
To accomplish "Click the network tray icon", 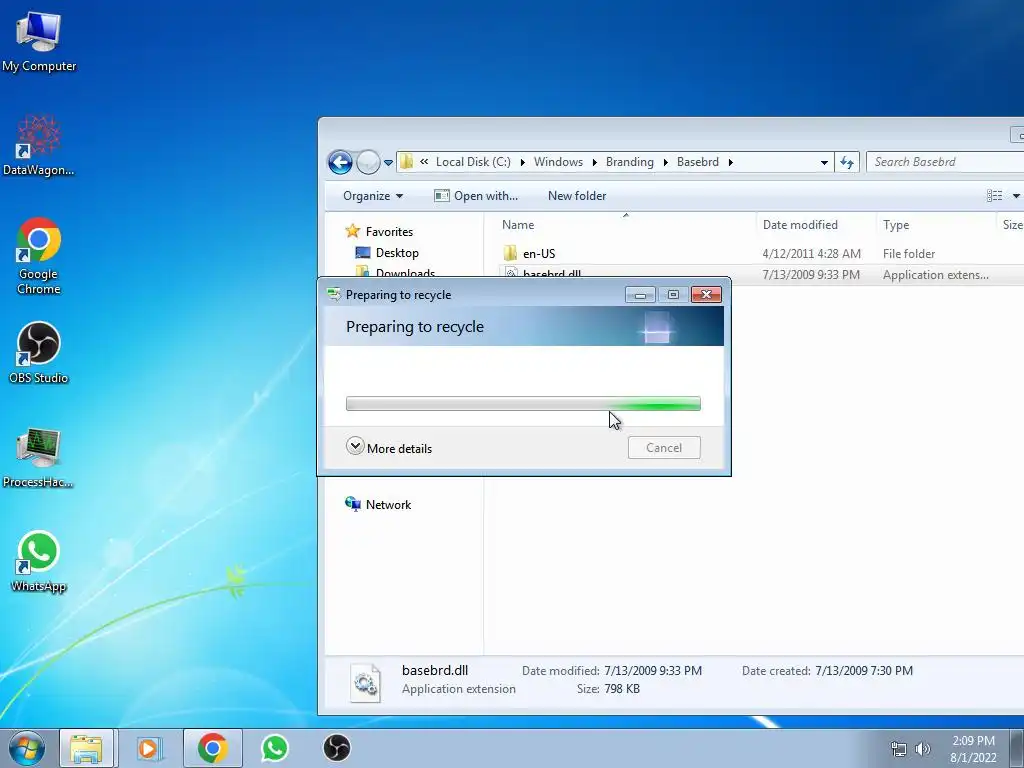I will tap(899, 749).
